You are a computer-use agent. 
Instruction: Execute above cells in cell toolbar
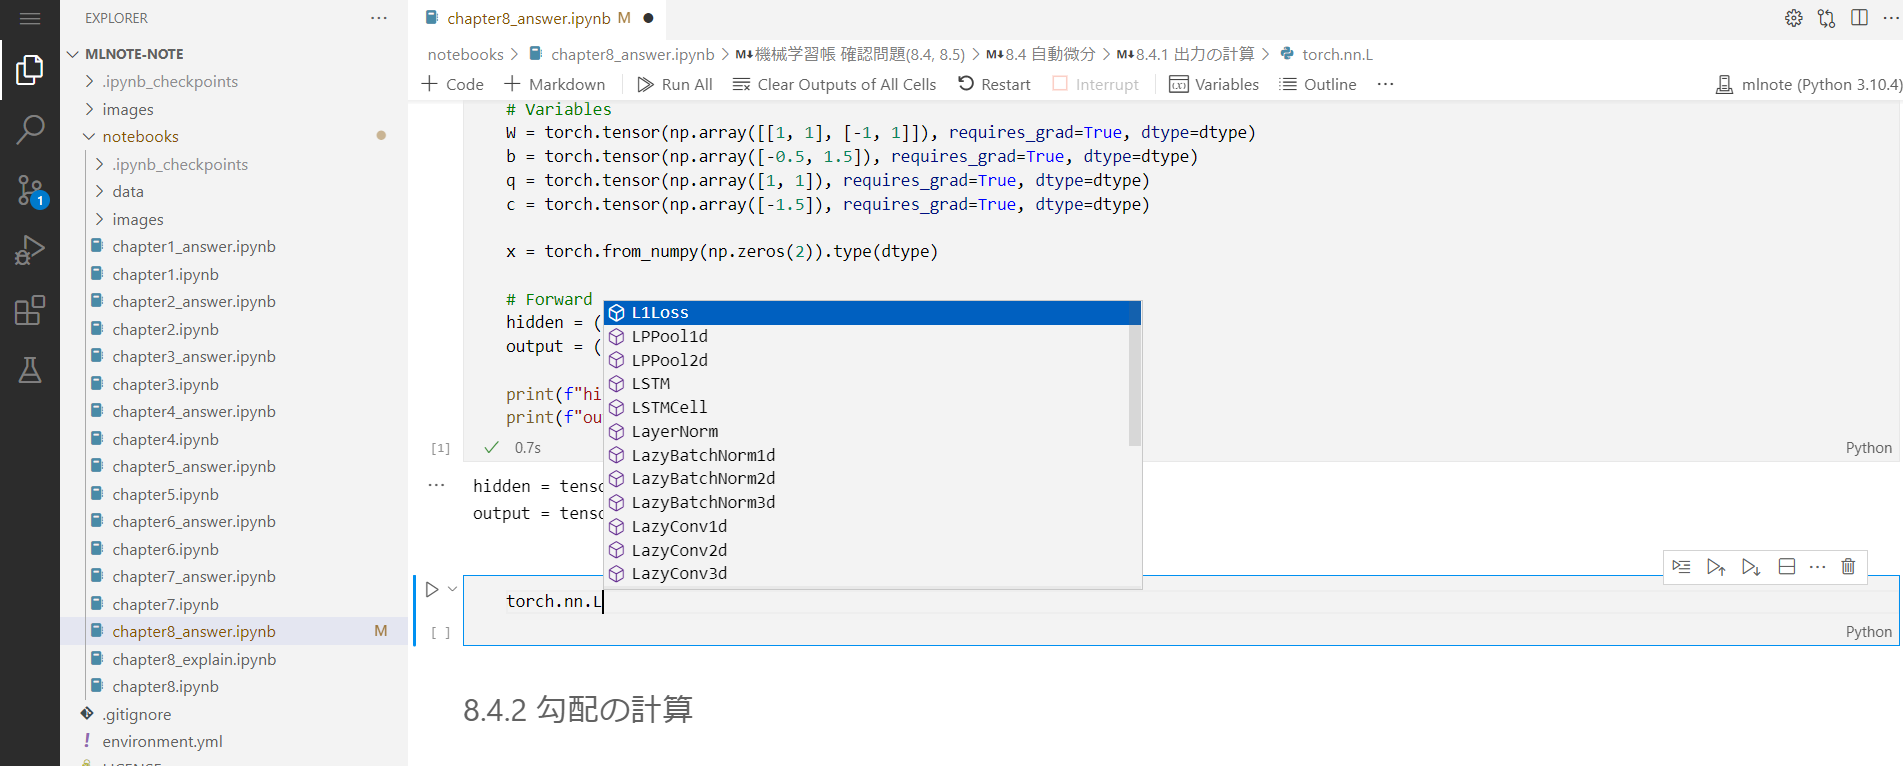point(1716,567)
